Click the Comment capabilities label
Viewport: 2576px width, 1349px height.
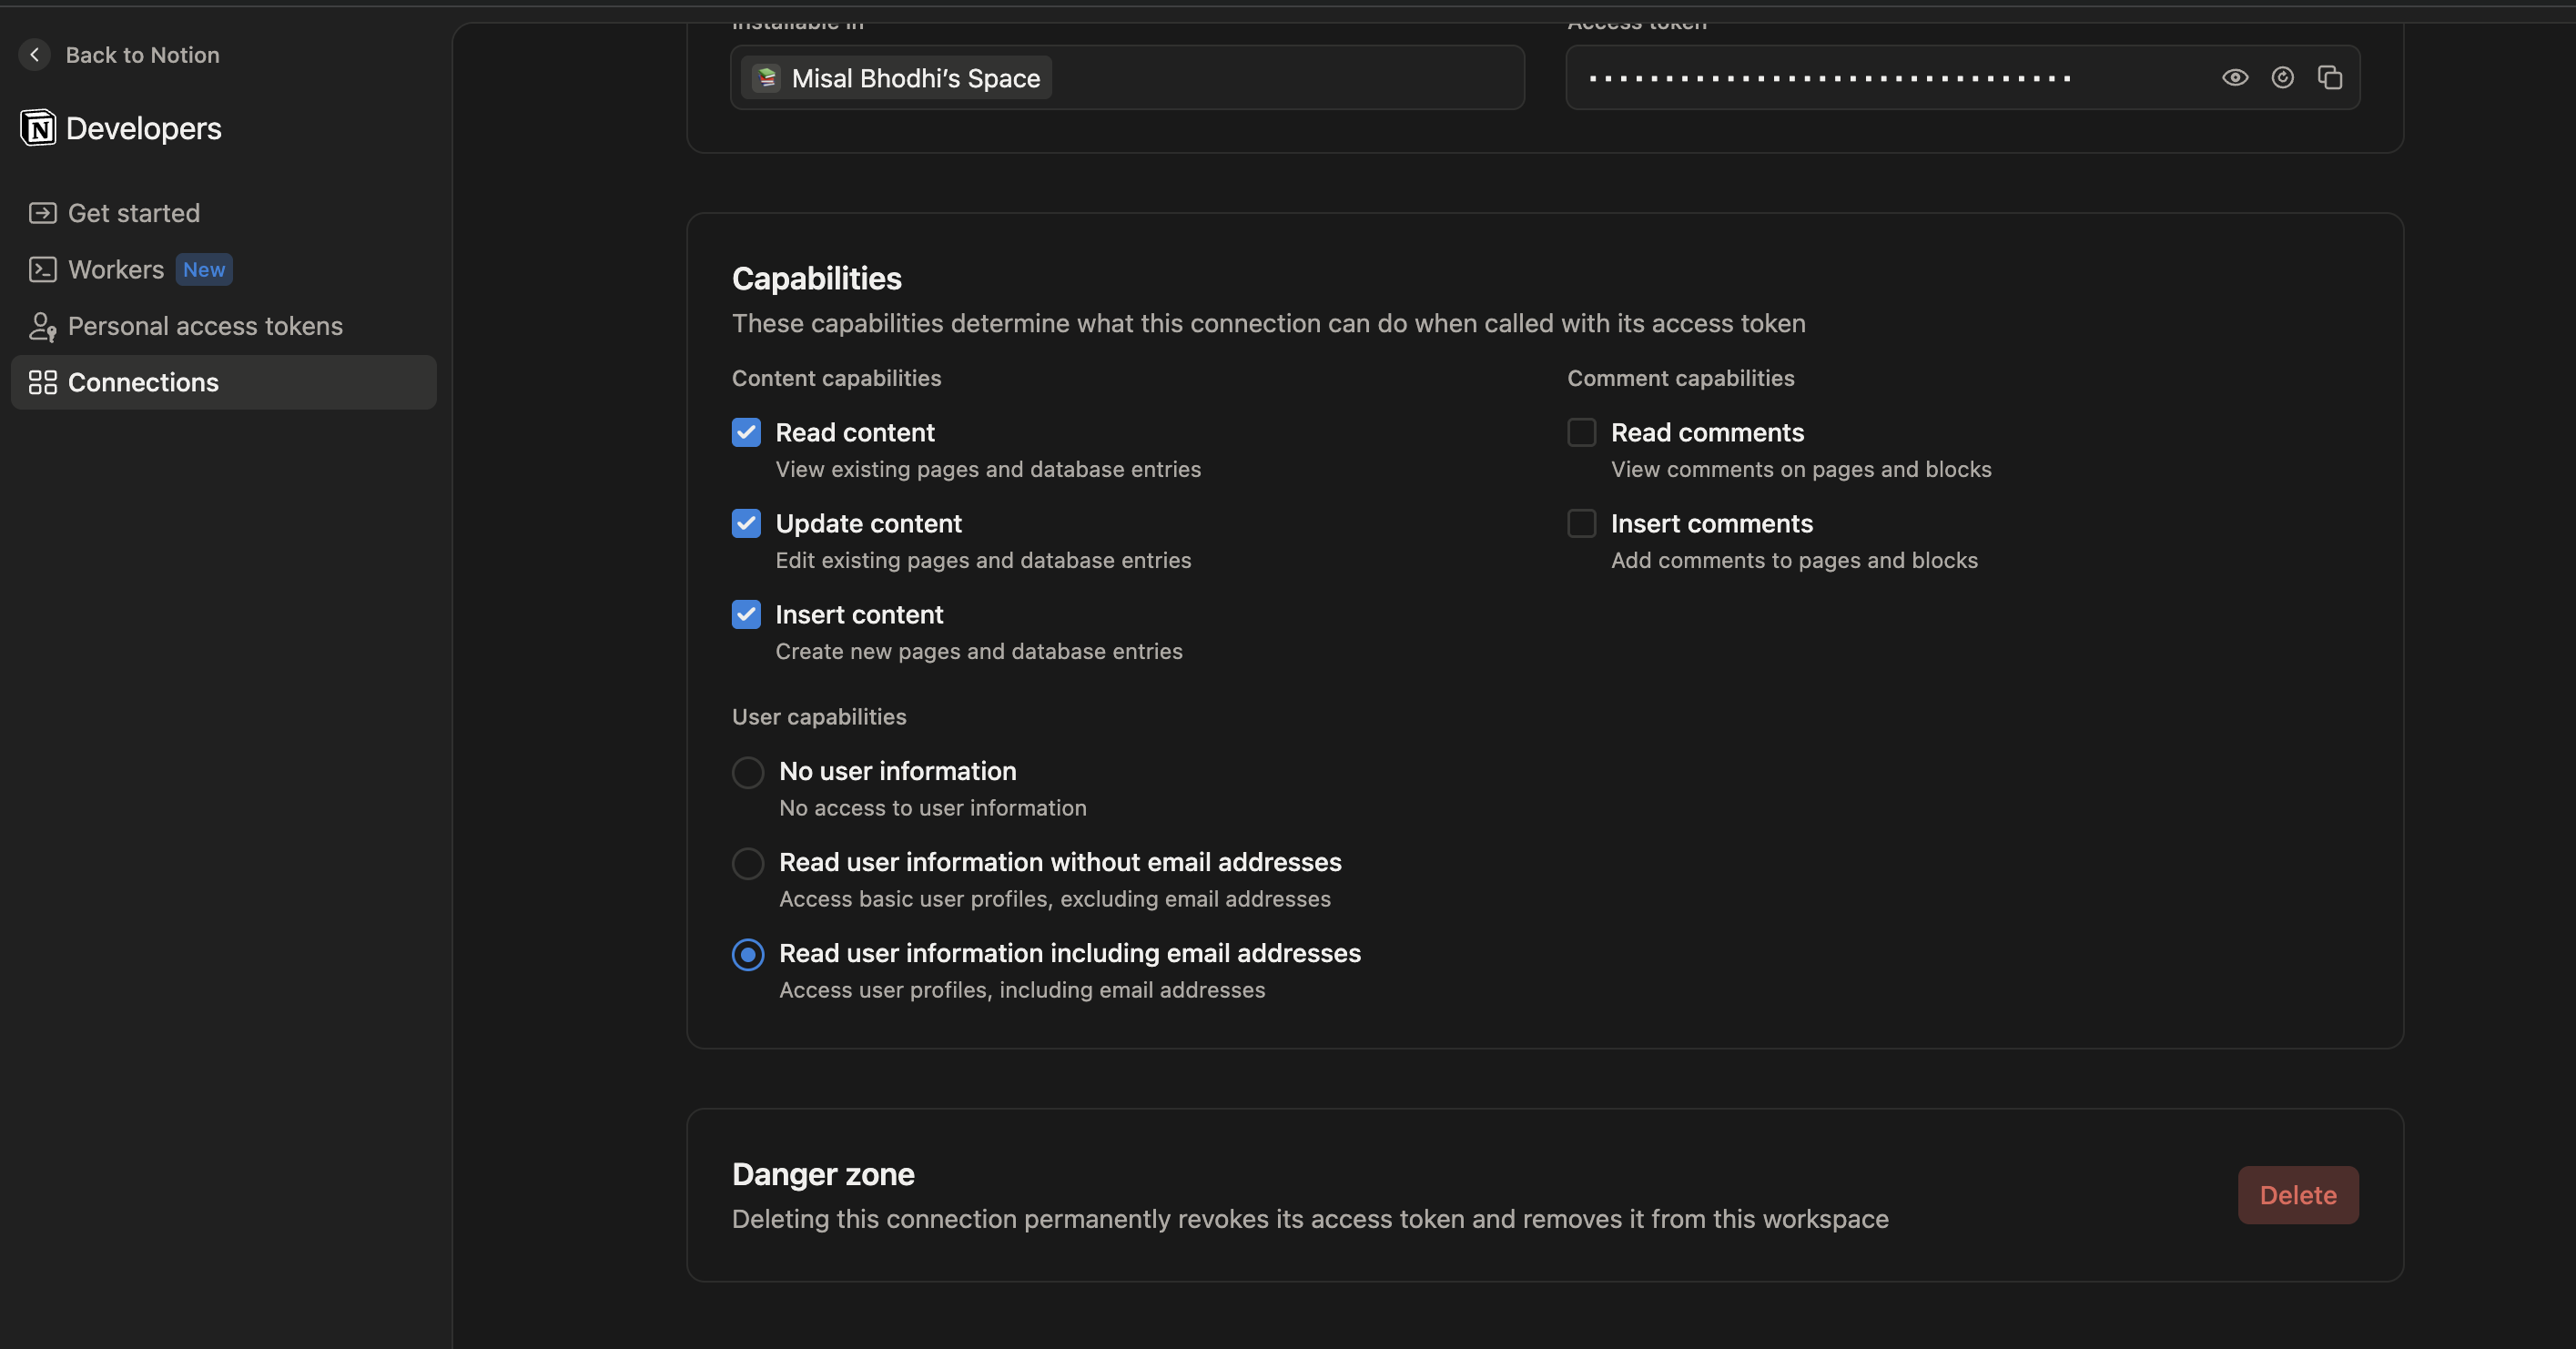(x=1680, y=378)
